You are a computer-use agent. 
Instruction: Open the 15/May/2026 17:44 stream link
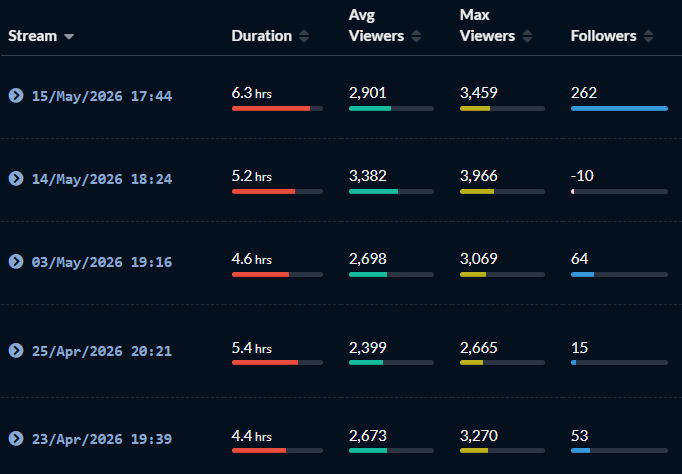pos(102,96)
